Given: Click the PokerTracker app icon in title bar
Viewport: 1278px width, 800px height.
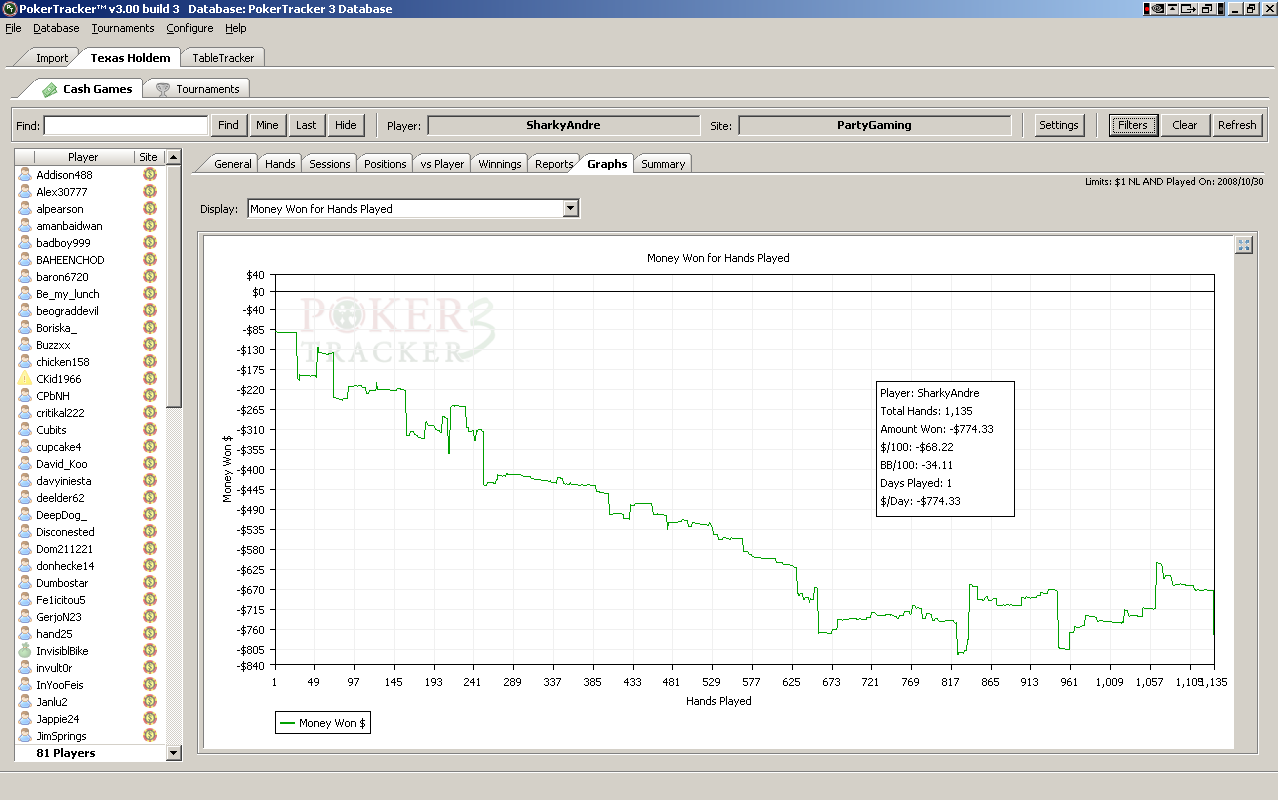Looking at the screenshot, I should click(9, 9).
